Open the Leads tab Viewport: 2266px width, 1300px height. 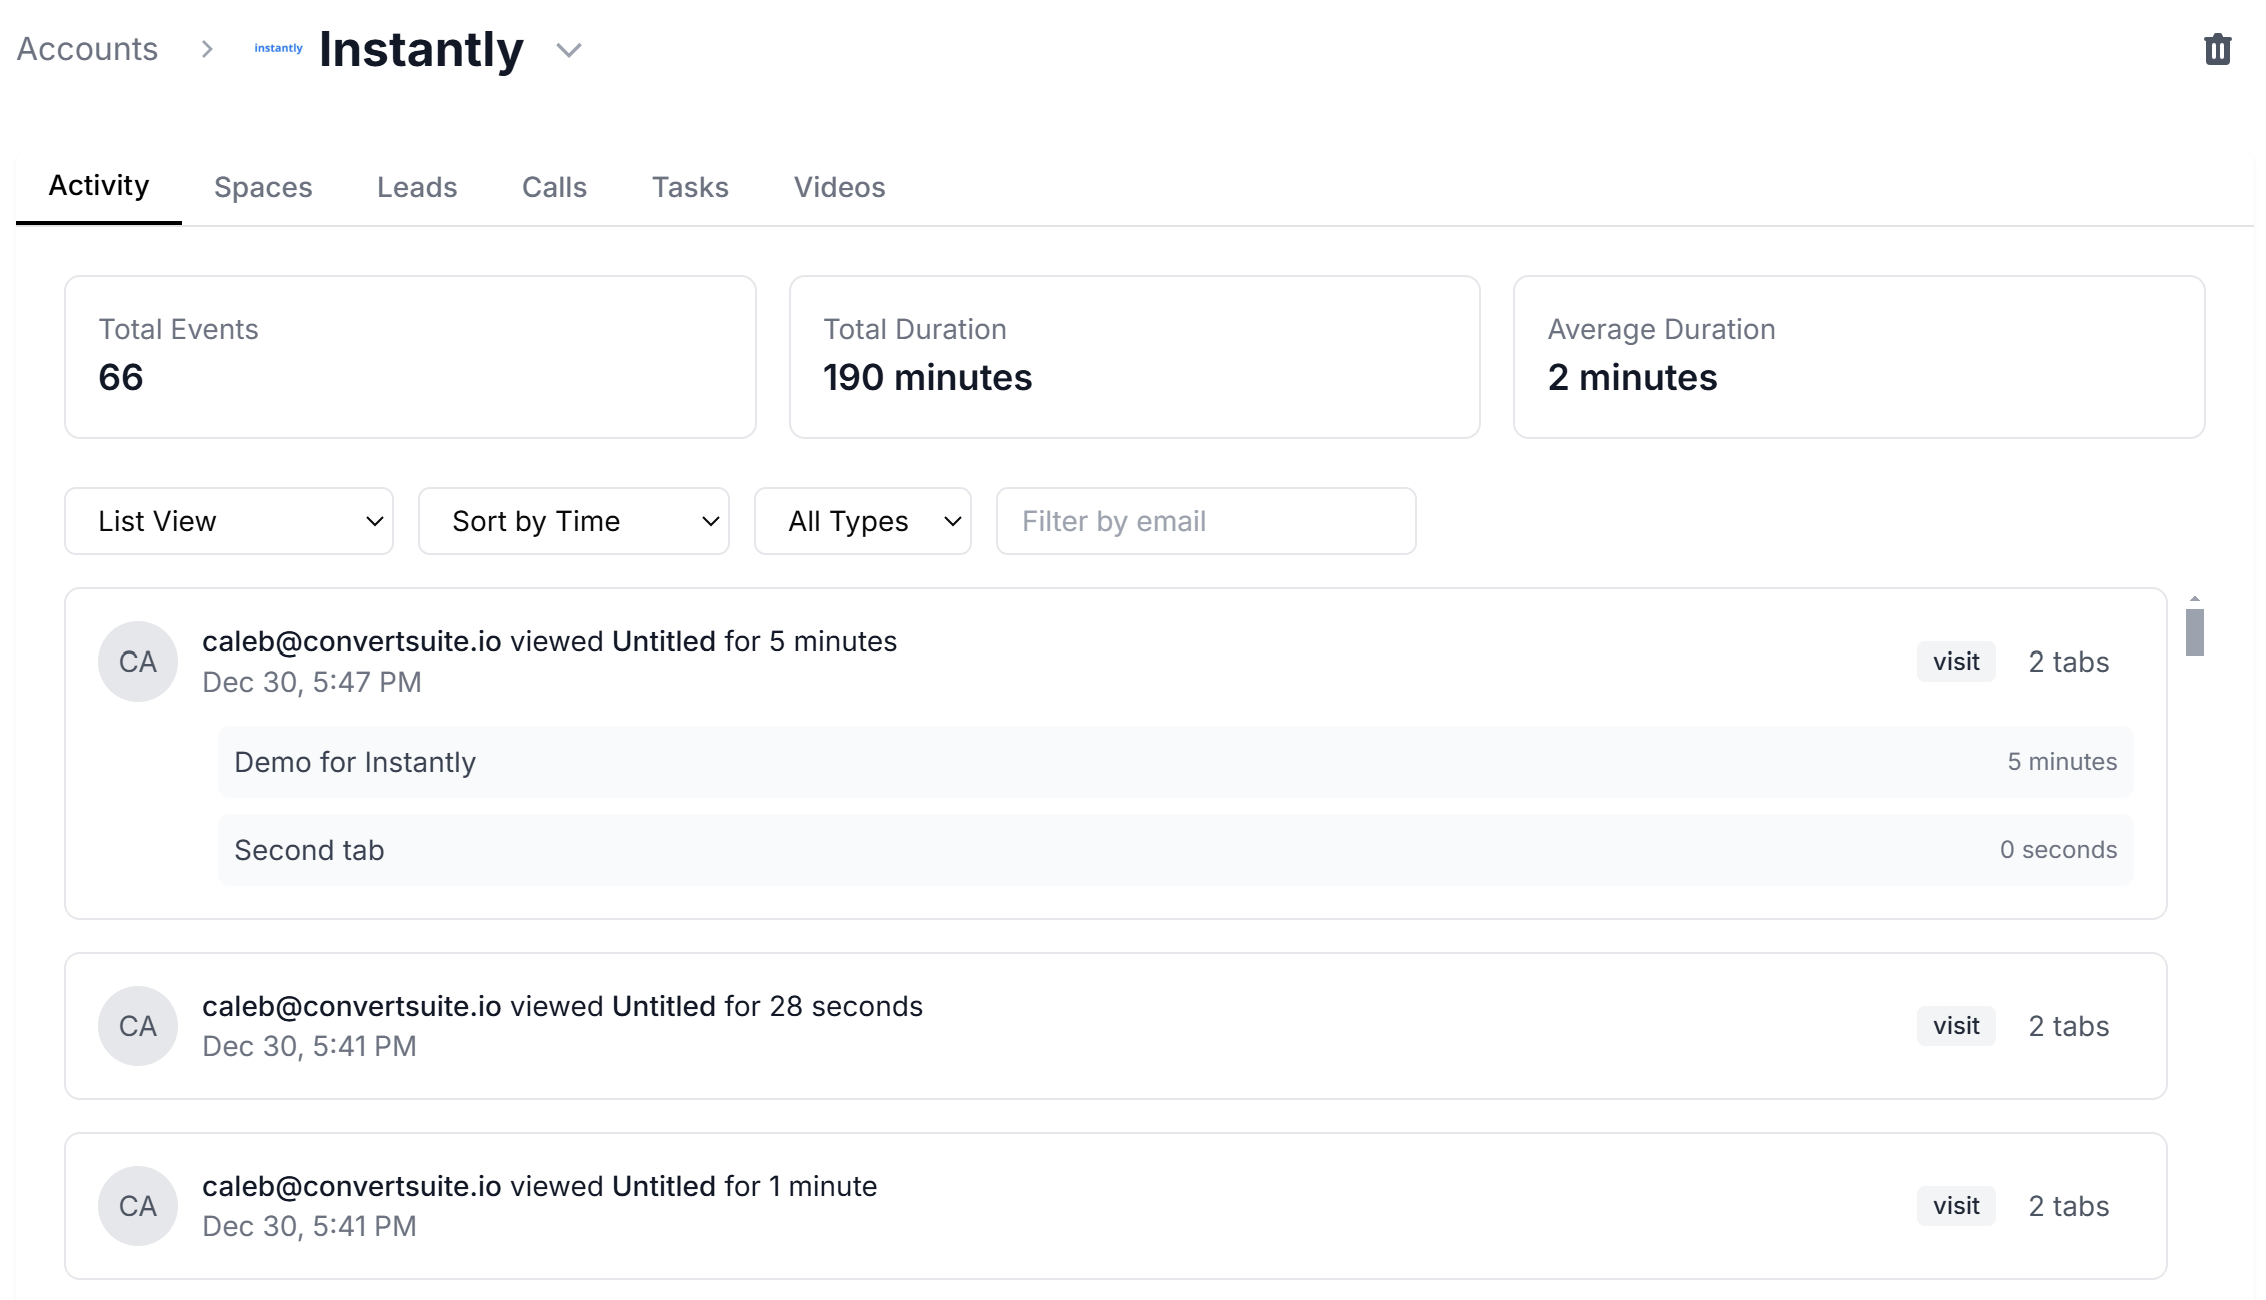coord(417,187)
